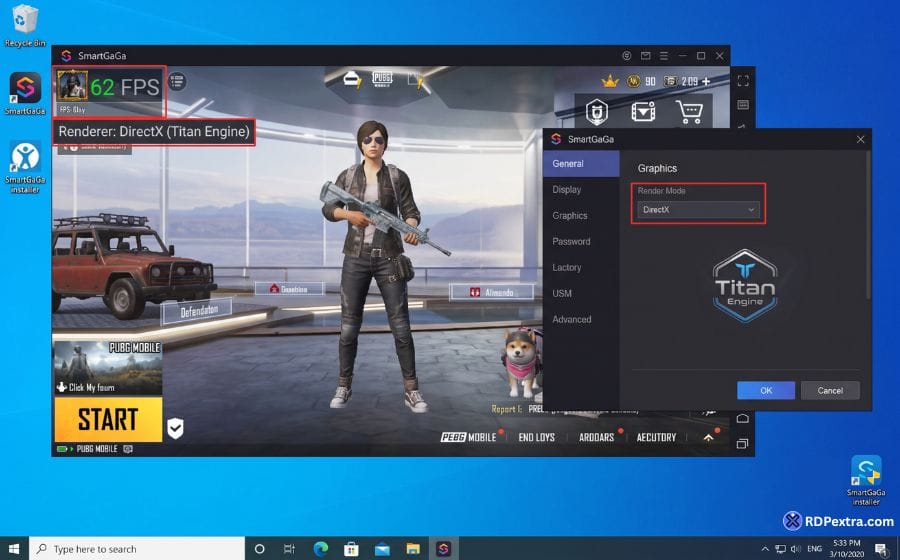Open the Windows Start menu
The image size is (900, 560).
14,549
